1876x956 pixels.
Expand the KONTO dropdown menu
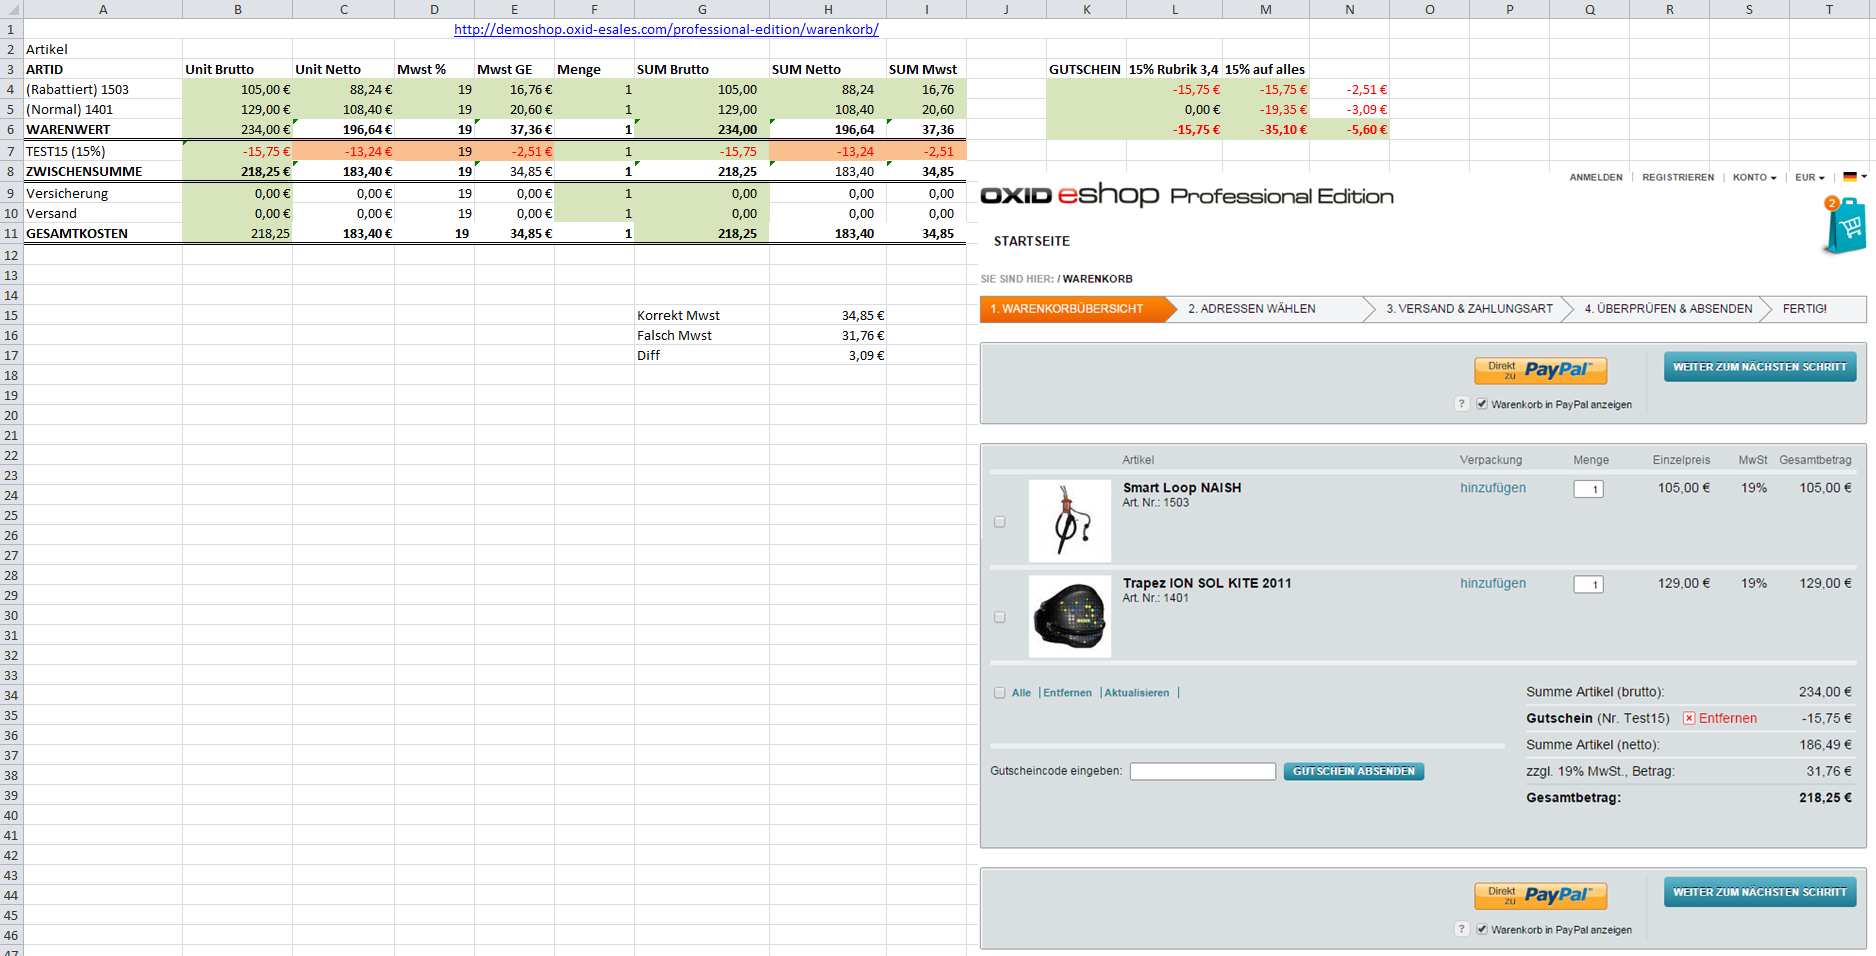1754,177
